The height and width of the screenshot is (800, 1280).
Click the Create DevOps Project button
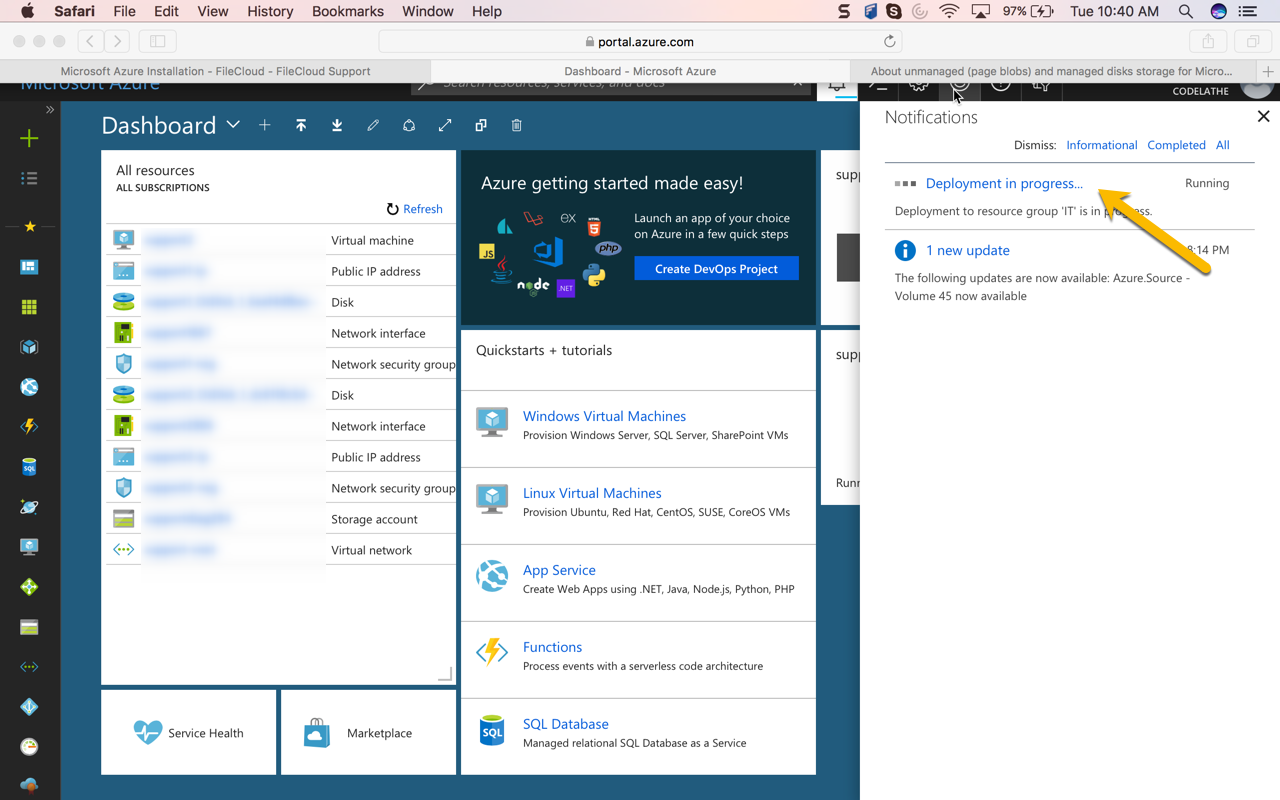point(716,268)
